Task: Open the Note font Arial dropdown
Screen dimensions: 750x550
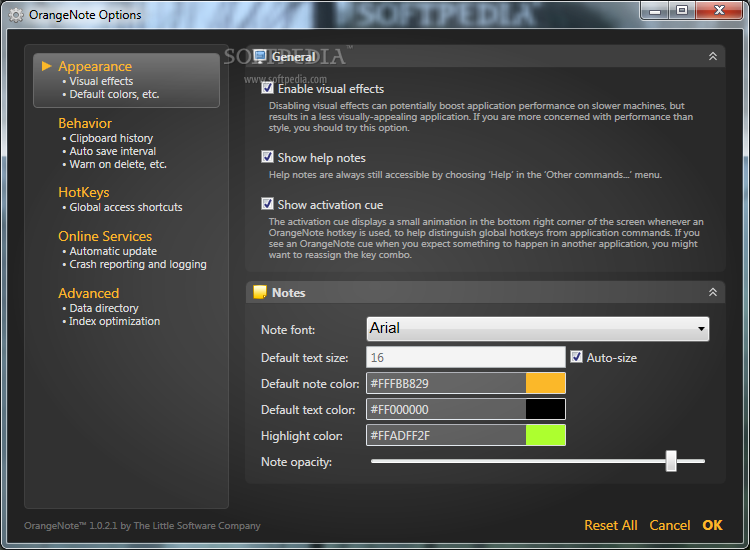Action: click(538, 329)
